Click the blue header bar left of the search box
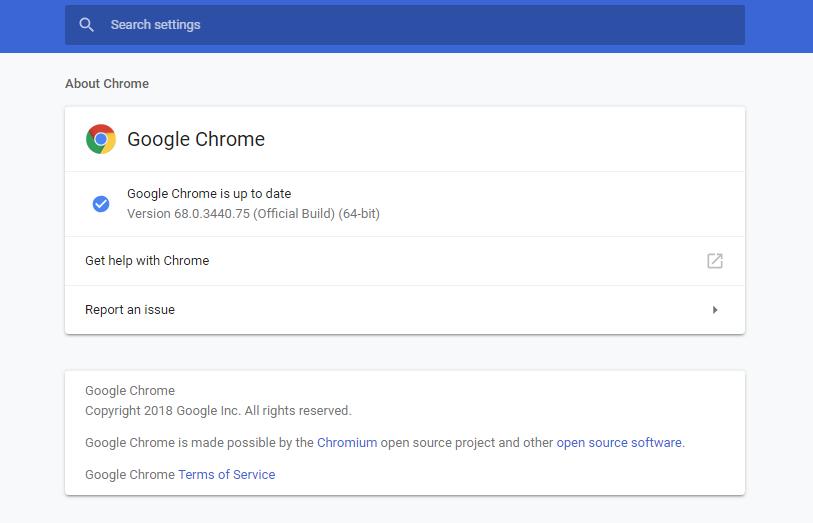This screenshot has width=813, height=523. 32,25
